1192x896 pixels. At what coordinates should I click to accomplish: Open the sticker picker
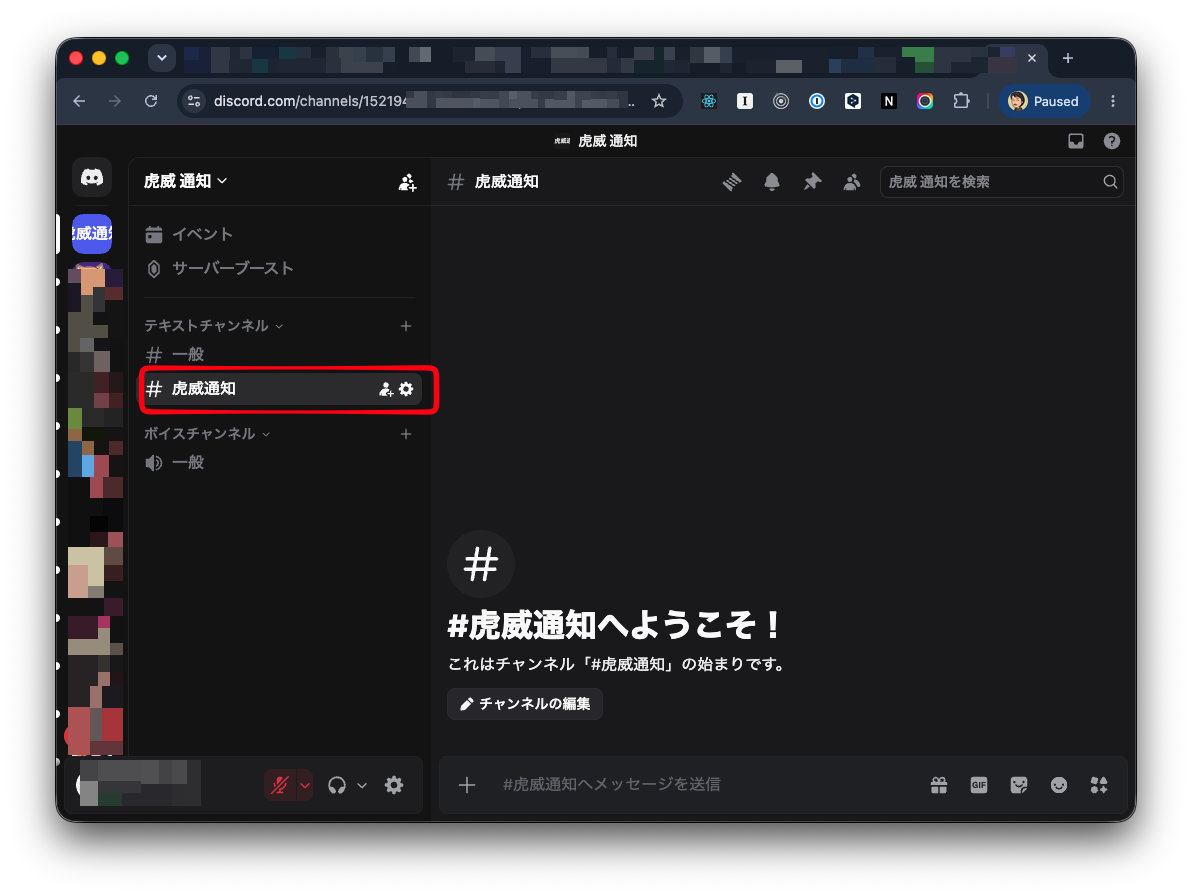coord(1019,785)
